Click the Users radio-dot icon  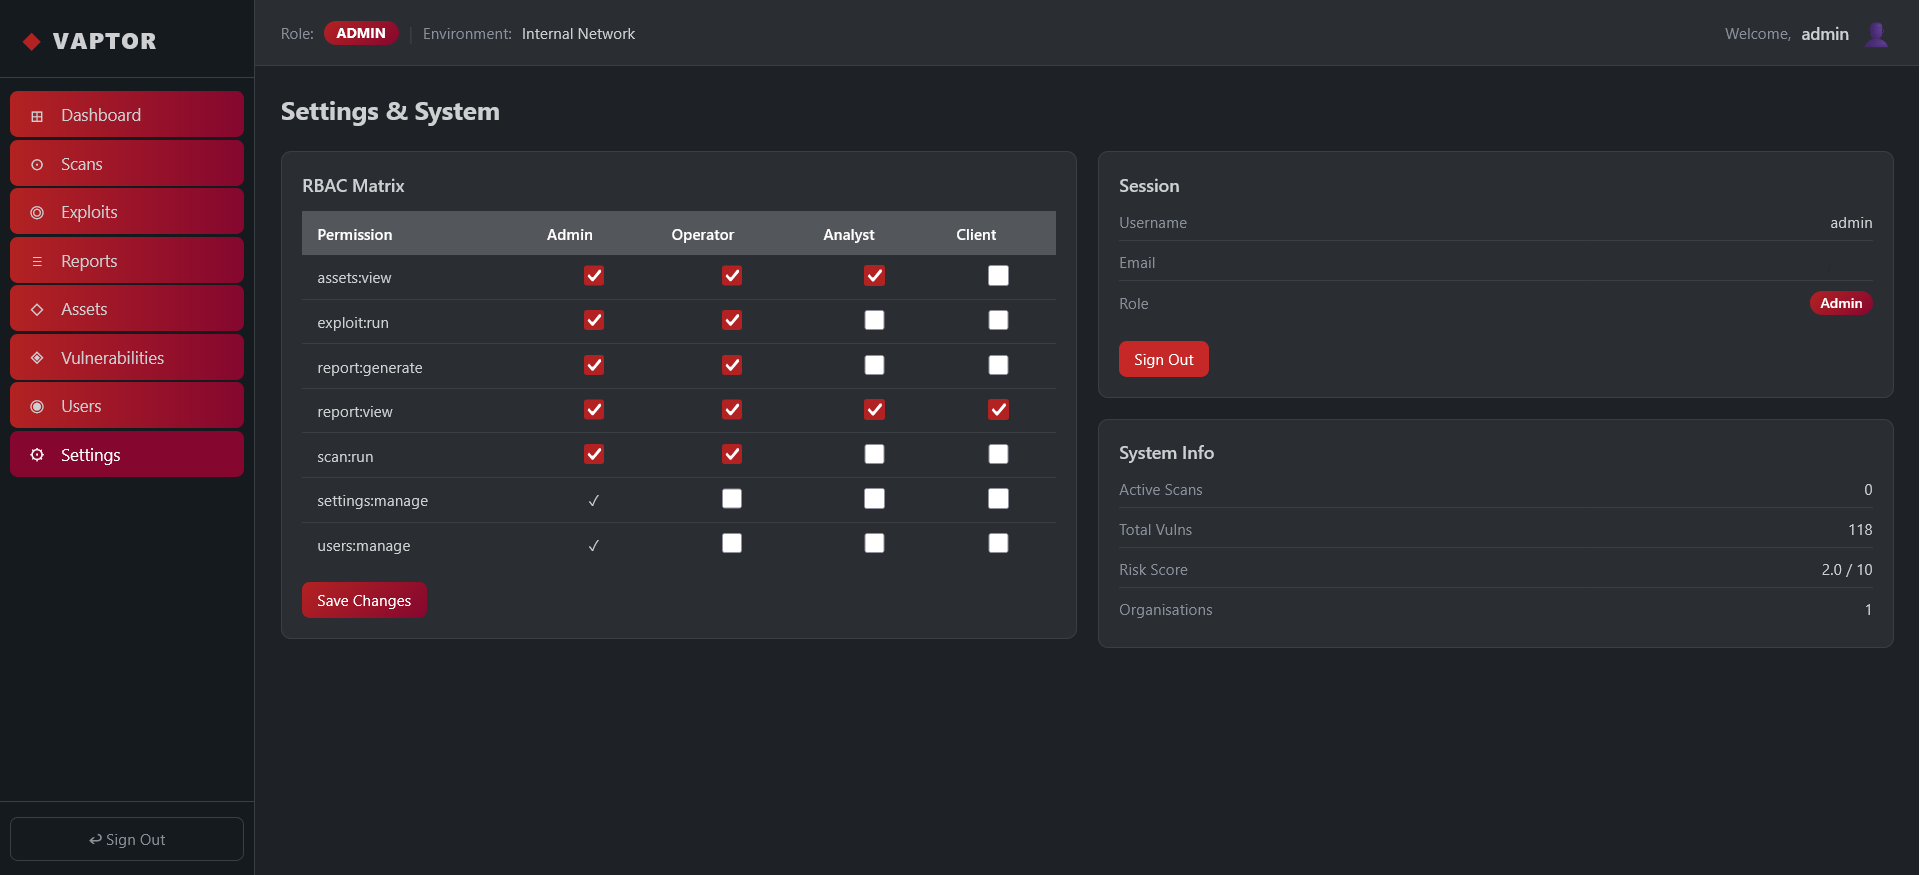tap(37, 406)
